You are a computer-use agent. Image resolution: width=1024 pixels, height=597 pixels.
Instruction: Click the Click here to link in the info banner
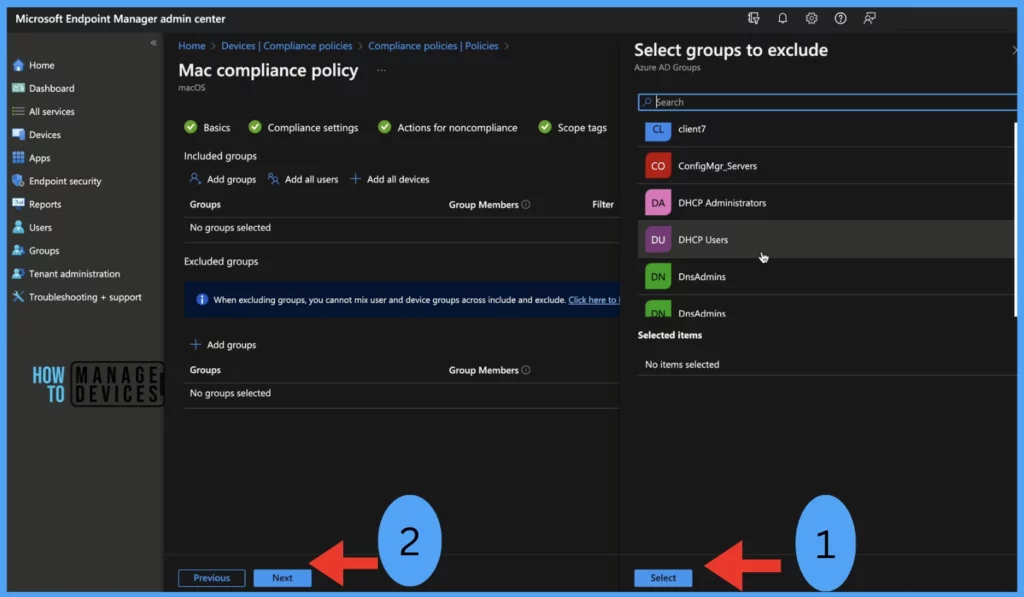[x=592, y=300]
